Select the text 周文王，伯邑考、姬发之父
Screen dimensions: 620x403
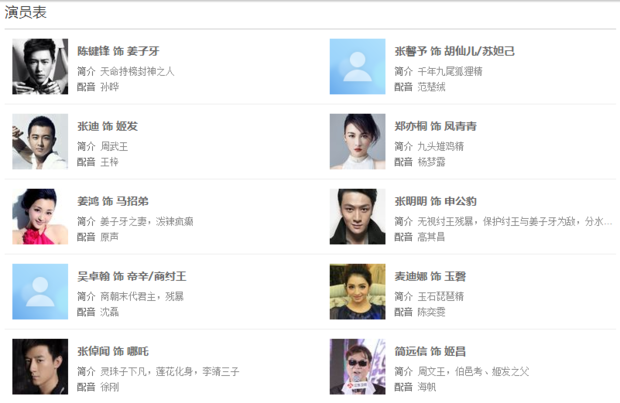(x=473, y=371)
